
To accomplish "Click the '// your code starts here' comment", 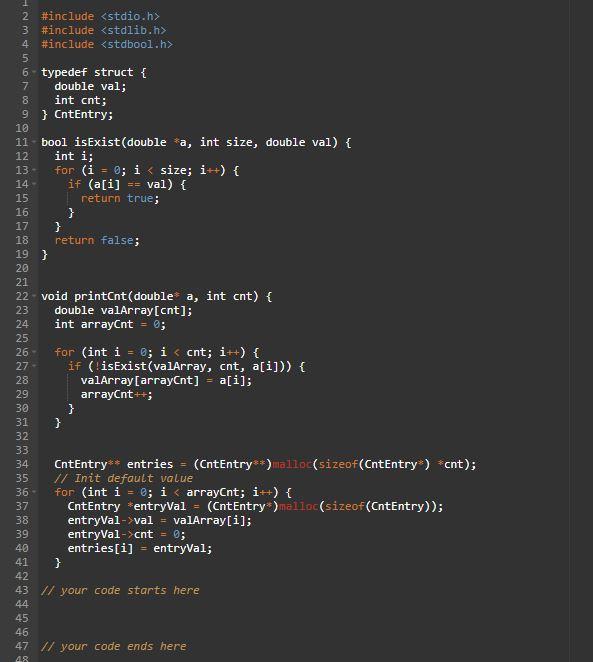I will click(120, 590).
